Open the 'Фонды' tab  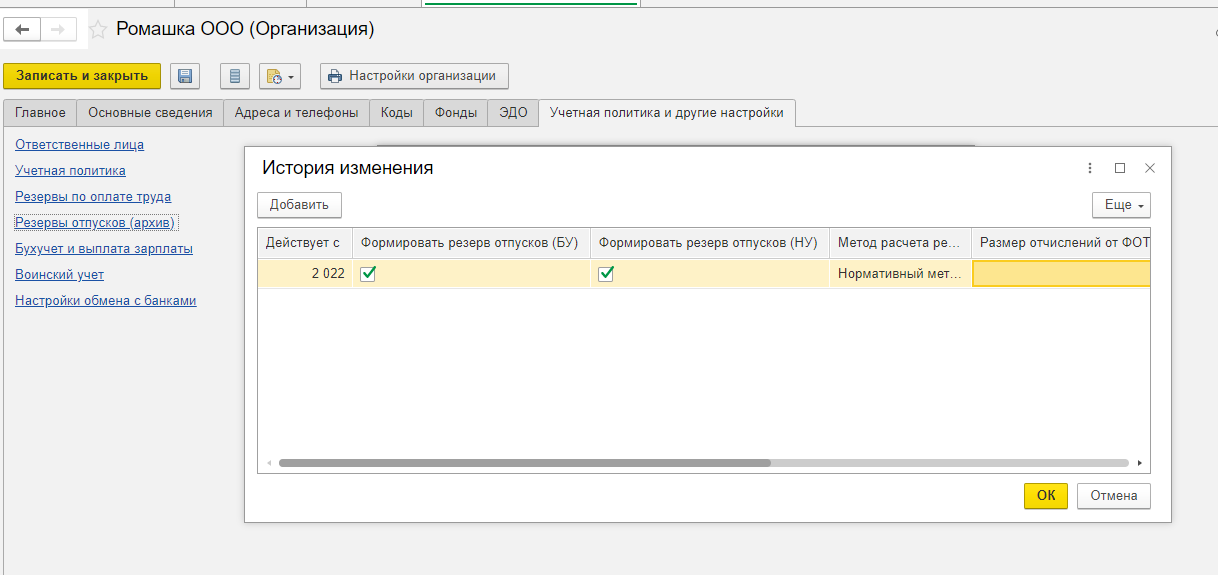pos(456,113)
